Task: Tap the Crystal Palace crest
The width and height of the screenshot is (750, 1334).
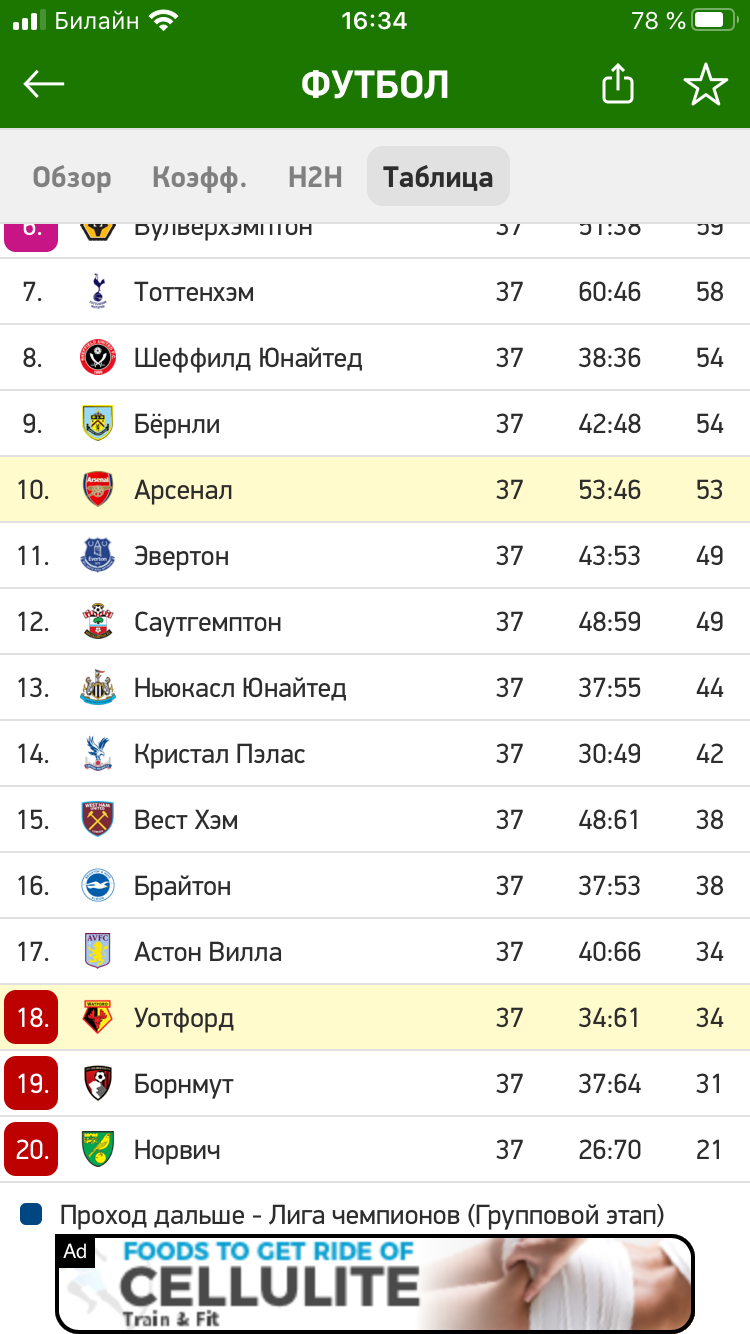Action: point(98,754)
